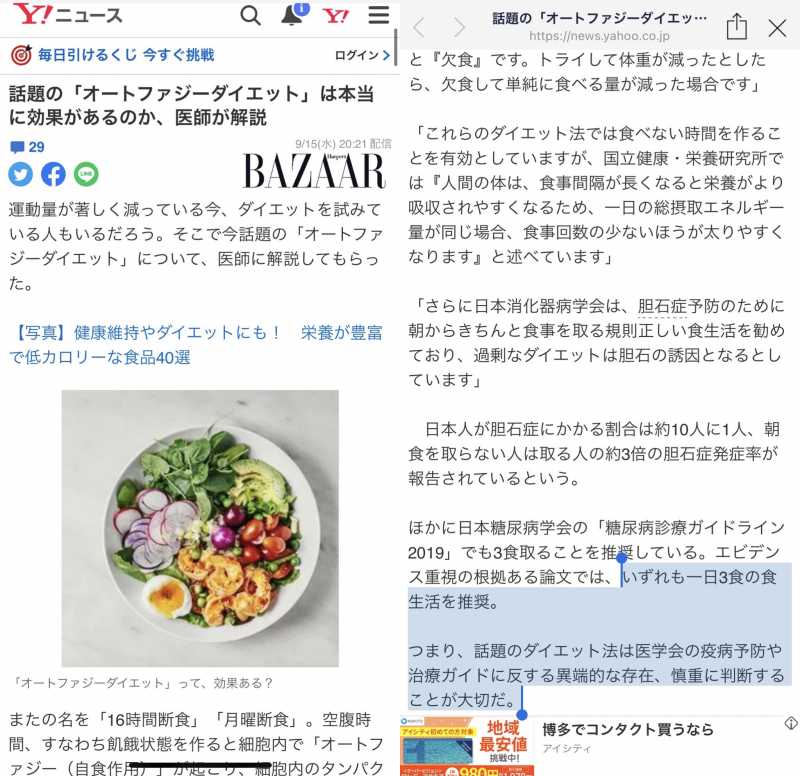Open notifications bell icon
The width and height of the screenshot is (800, 776).
click(x=294, y=15)
